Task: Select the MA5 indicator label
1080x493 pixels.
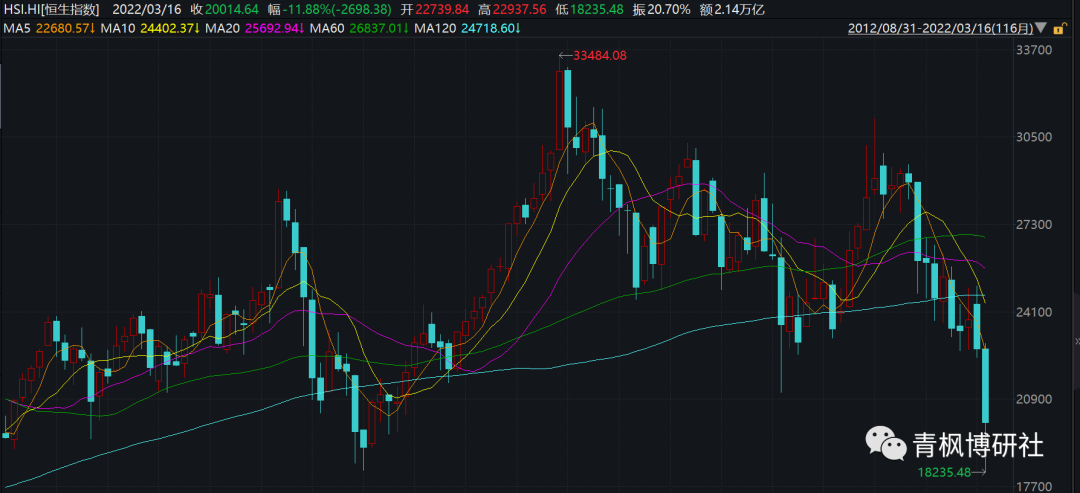Action: point(16,28)
